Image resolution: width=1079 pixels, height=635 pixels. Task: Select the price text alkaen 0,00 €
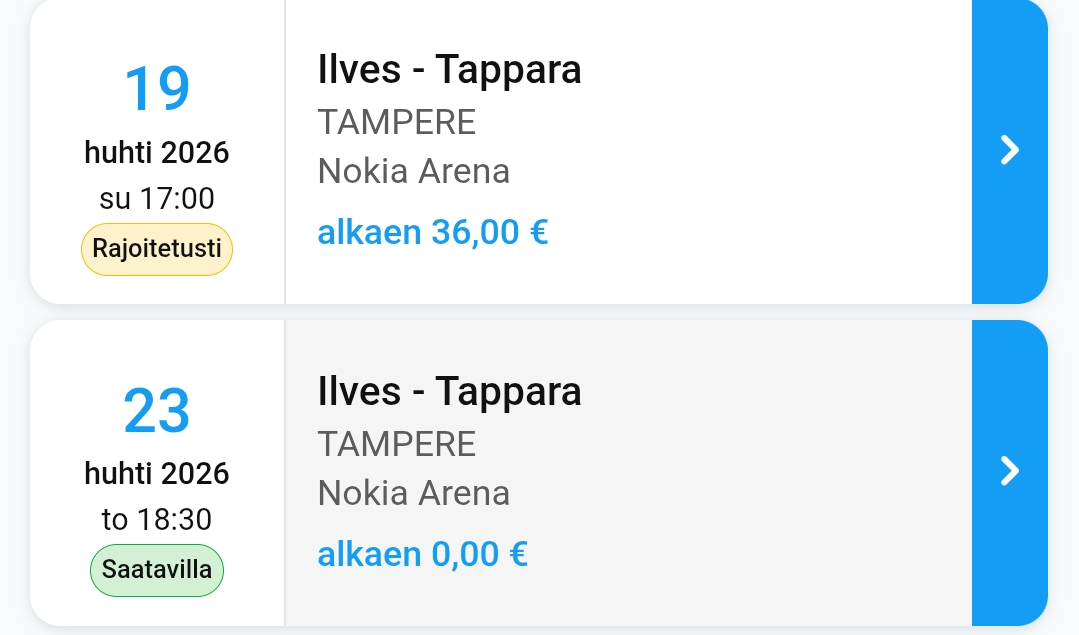coord(422,553)
